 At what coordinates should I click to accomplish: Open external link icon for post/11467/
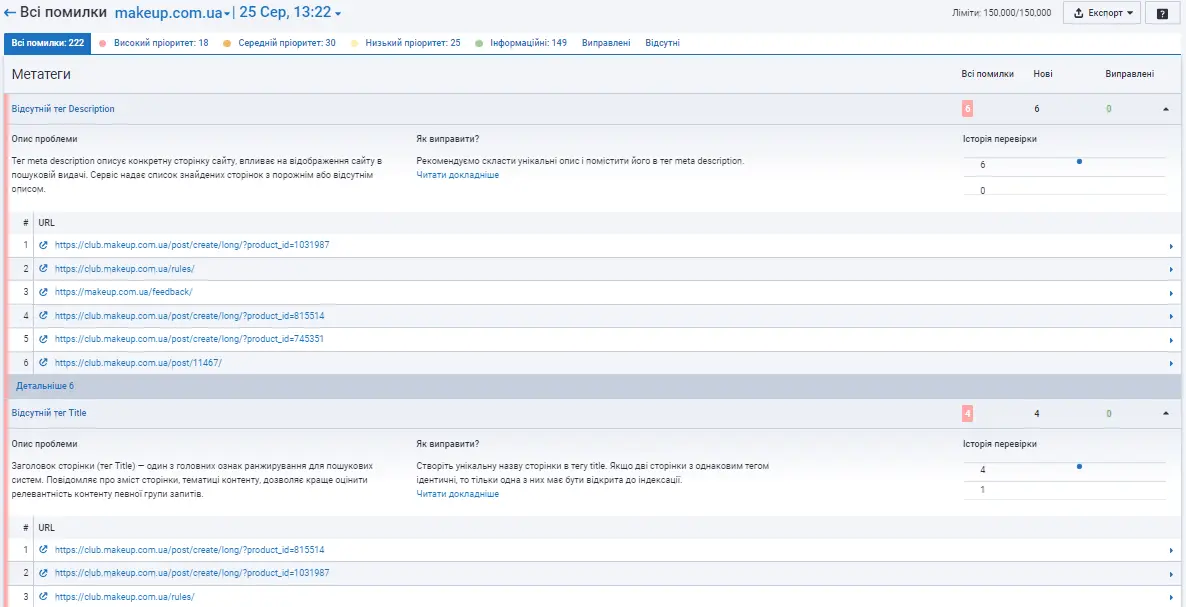tap(43, 363)
